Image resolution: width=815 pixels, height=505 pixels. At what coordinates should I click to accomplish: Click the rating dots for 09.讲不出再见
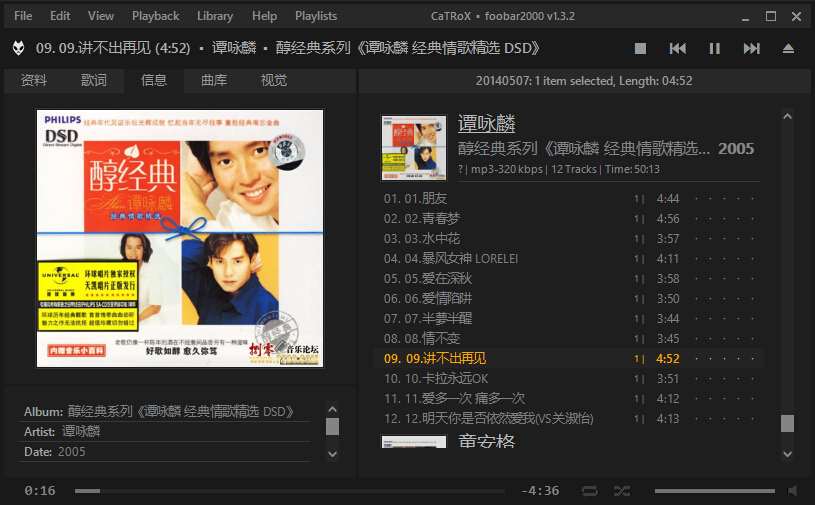pyautogui.click(x=724, y=359)
